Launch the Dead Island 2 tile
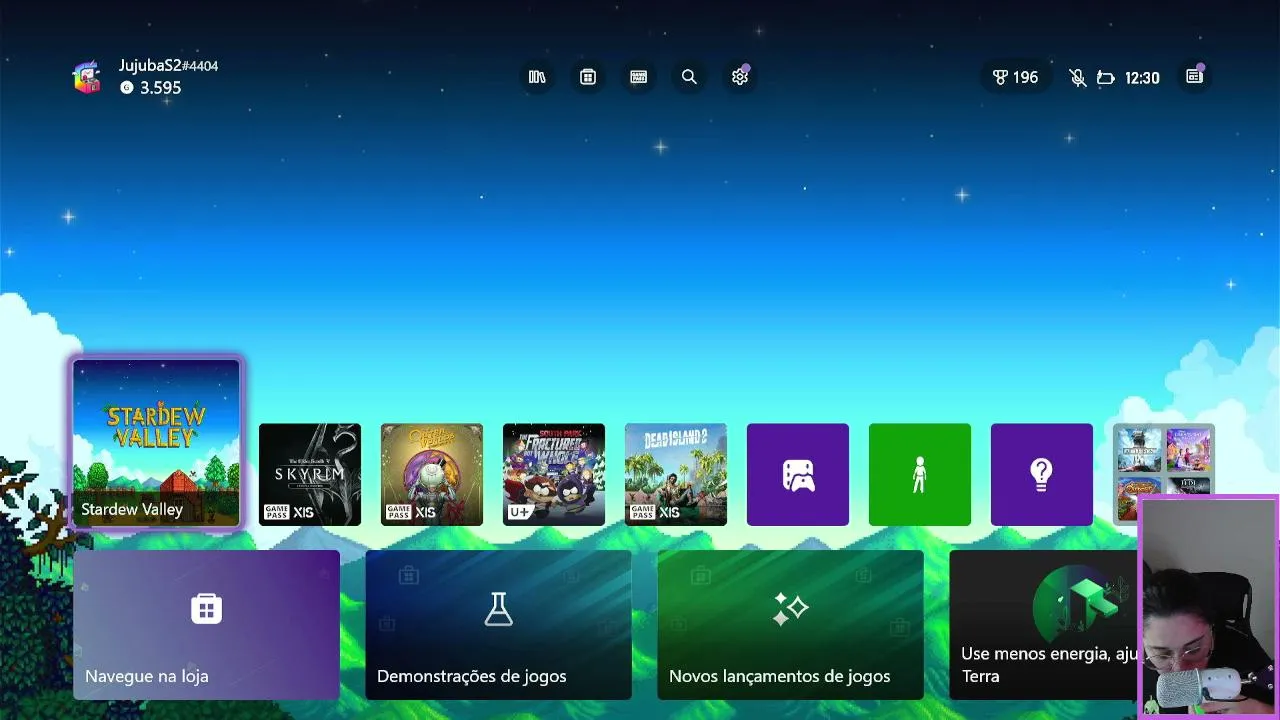The image size is (1280, 720). click(x=676, y=475)
